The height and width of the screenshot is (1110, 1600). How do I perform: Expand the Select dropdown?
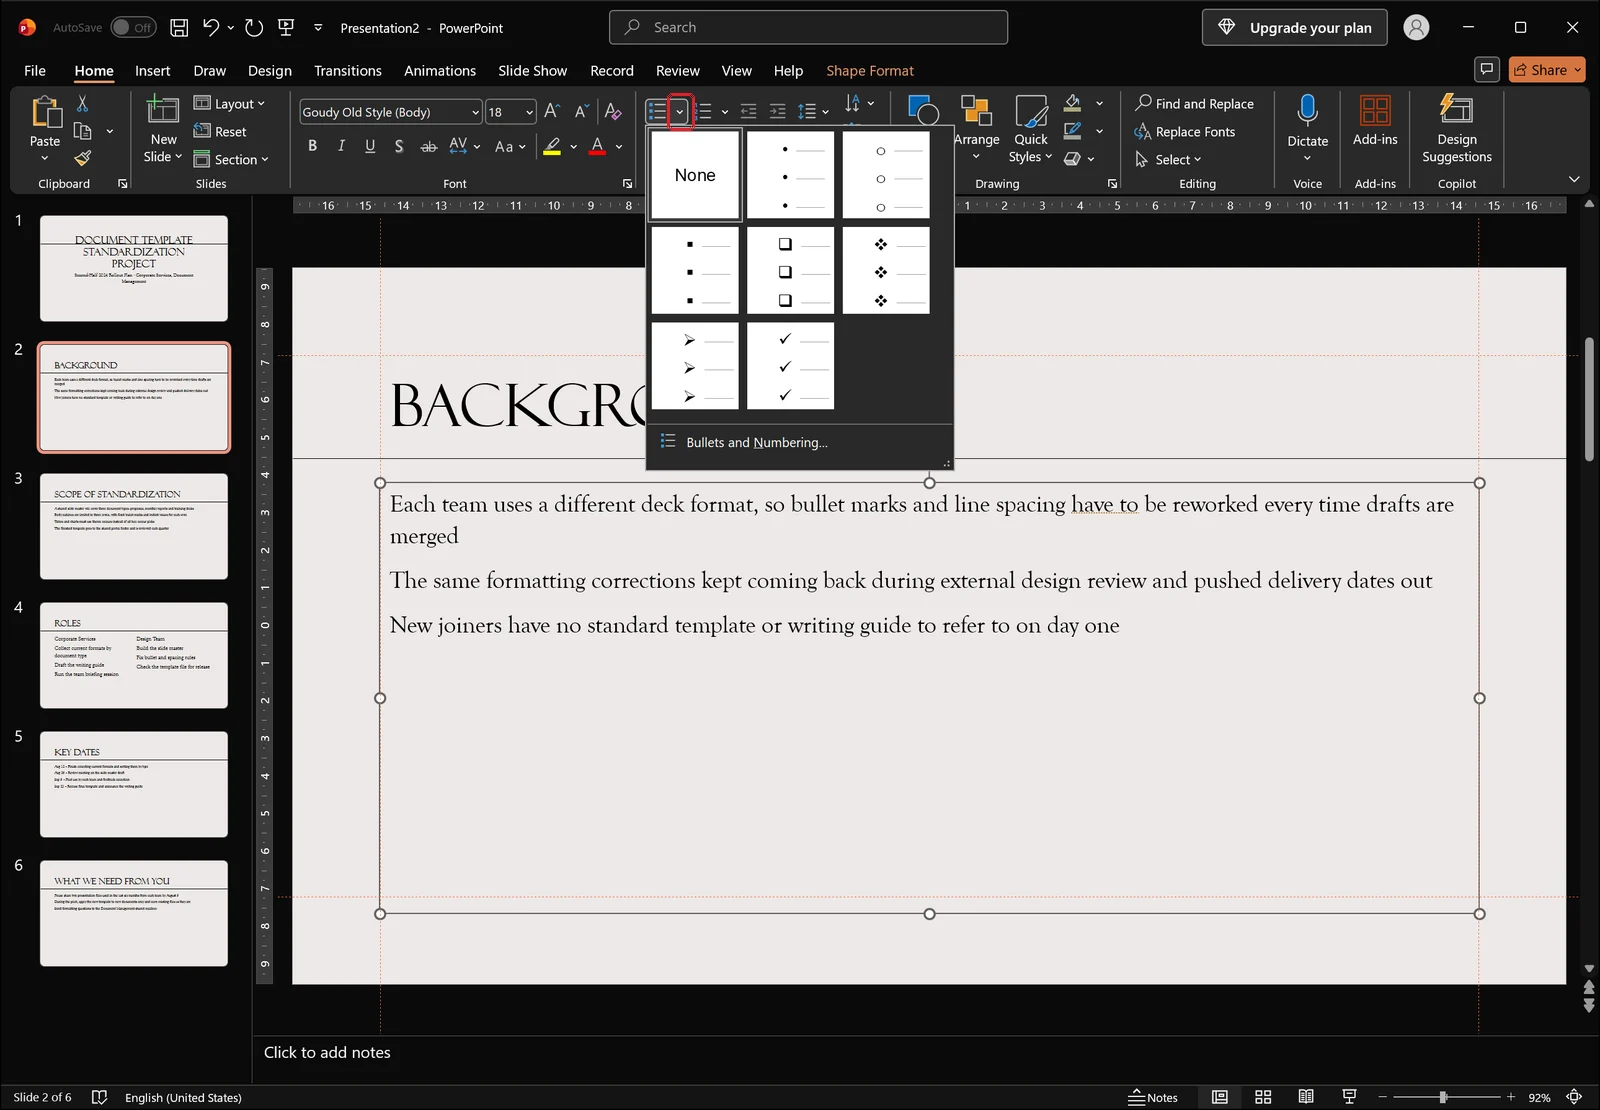coord(1168,159)
